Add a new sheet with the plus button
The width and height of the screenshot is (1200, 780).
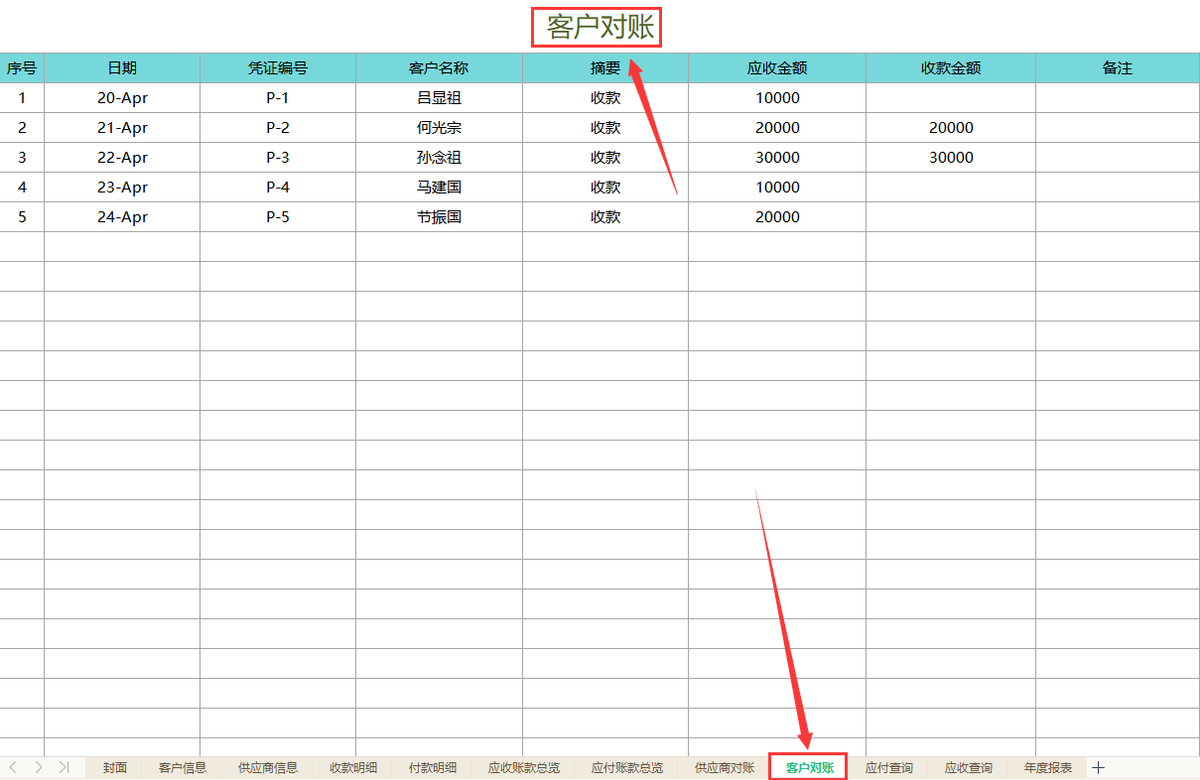pyautogui.click(x=1098, y=767)
